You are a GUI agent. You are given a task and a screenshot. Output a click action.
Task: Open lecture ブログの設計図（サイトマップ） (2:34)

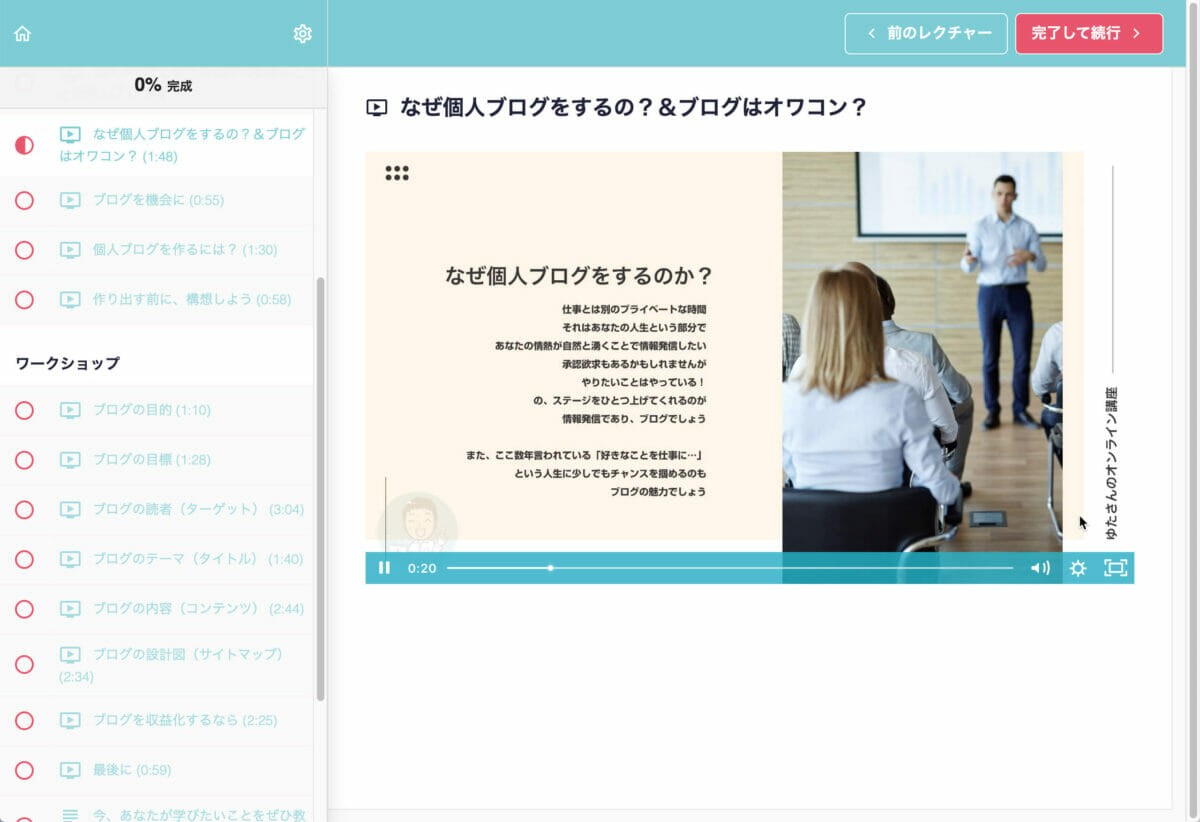coord(156,665)
